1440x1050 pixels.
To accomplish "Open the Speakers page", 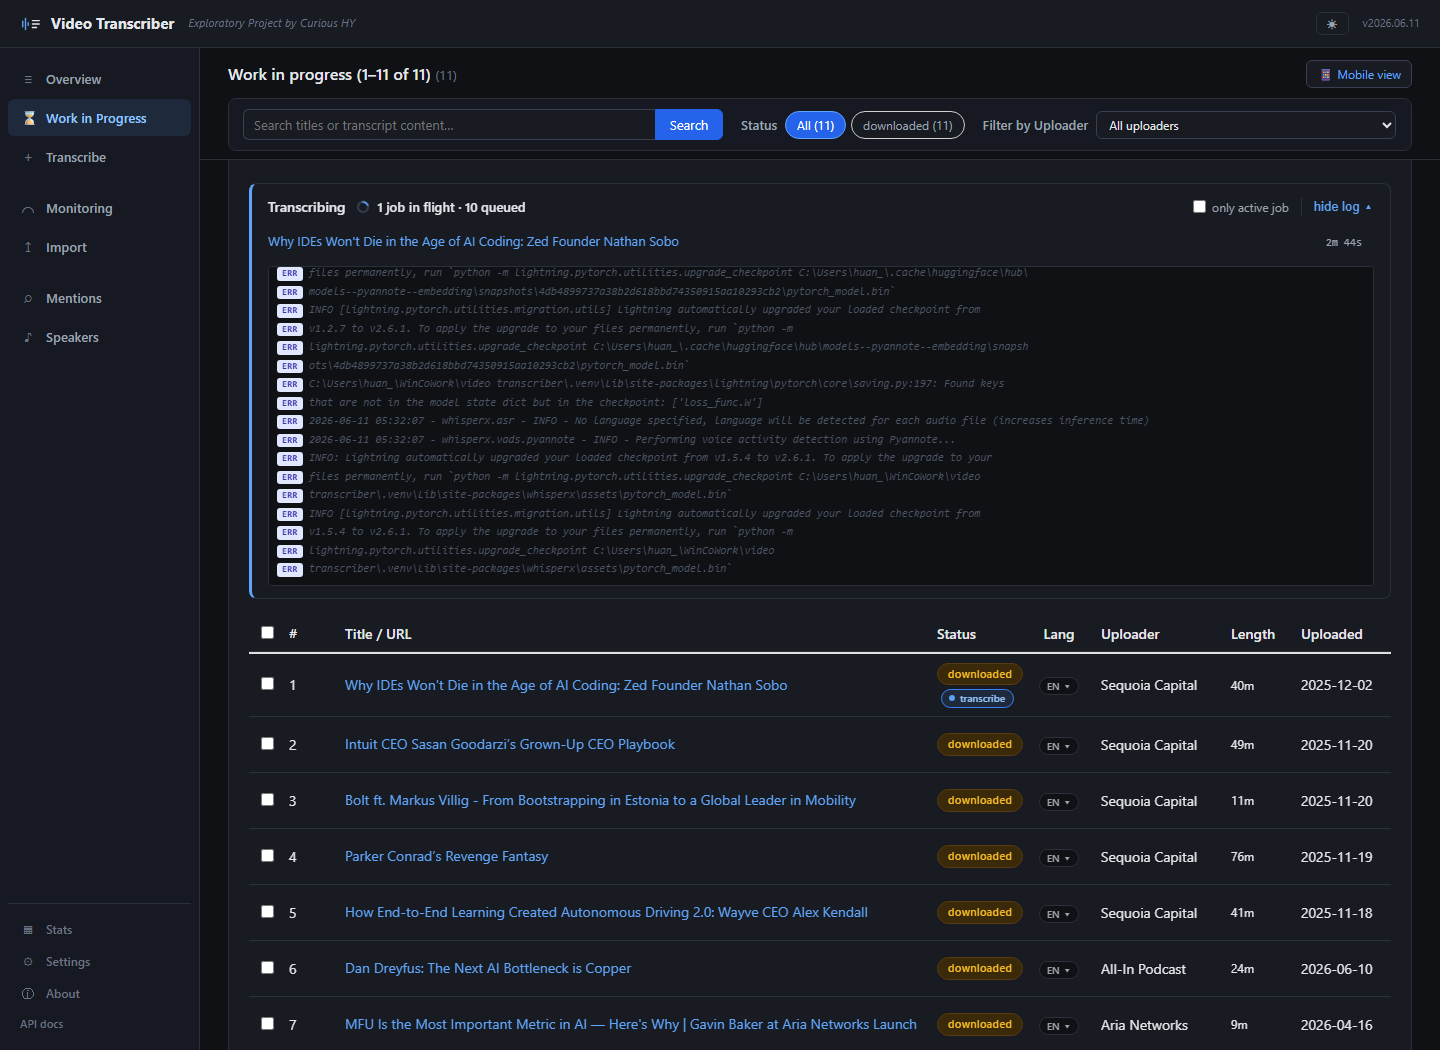I will click(99, 337).
